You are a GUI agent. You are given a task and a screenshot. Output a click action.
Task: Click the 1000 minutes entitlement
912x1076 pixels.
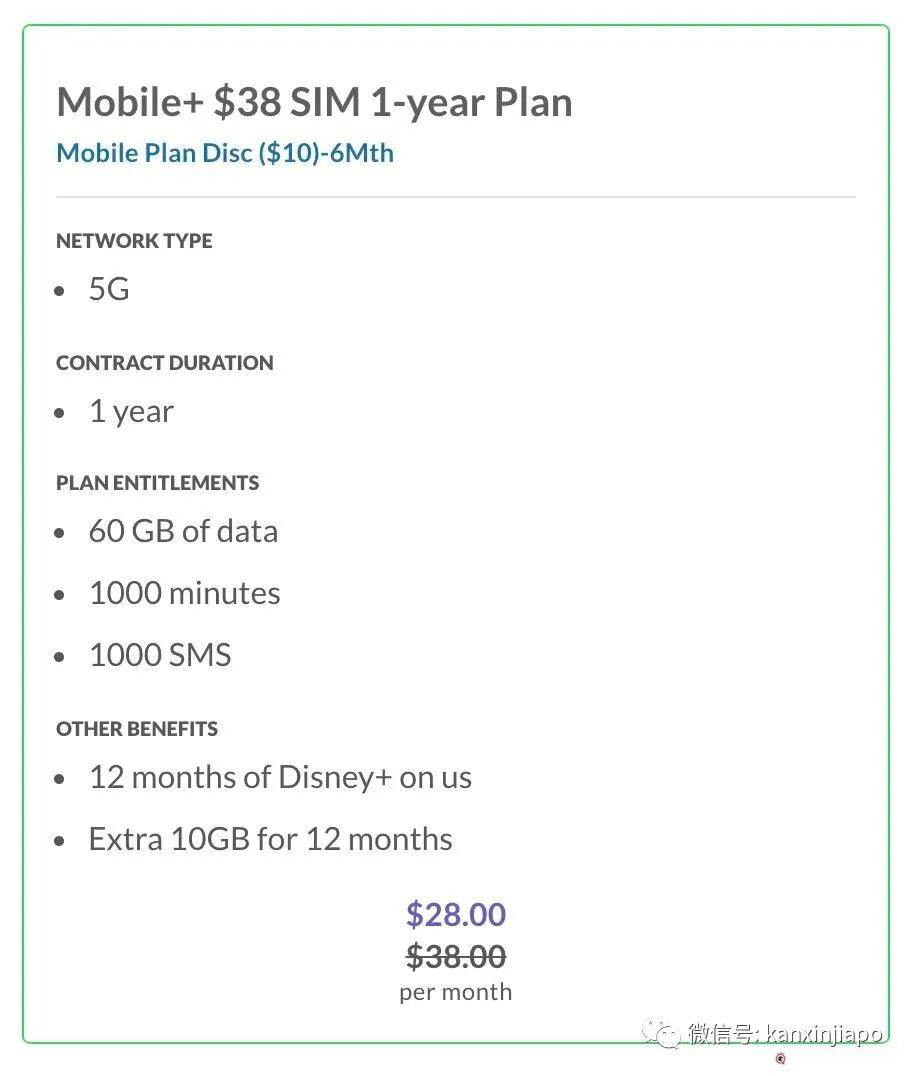coord(184,593)
